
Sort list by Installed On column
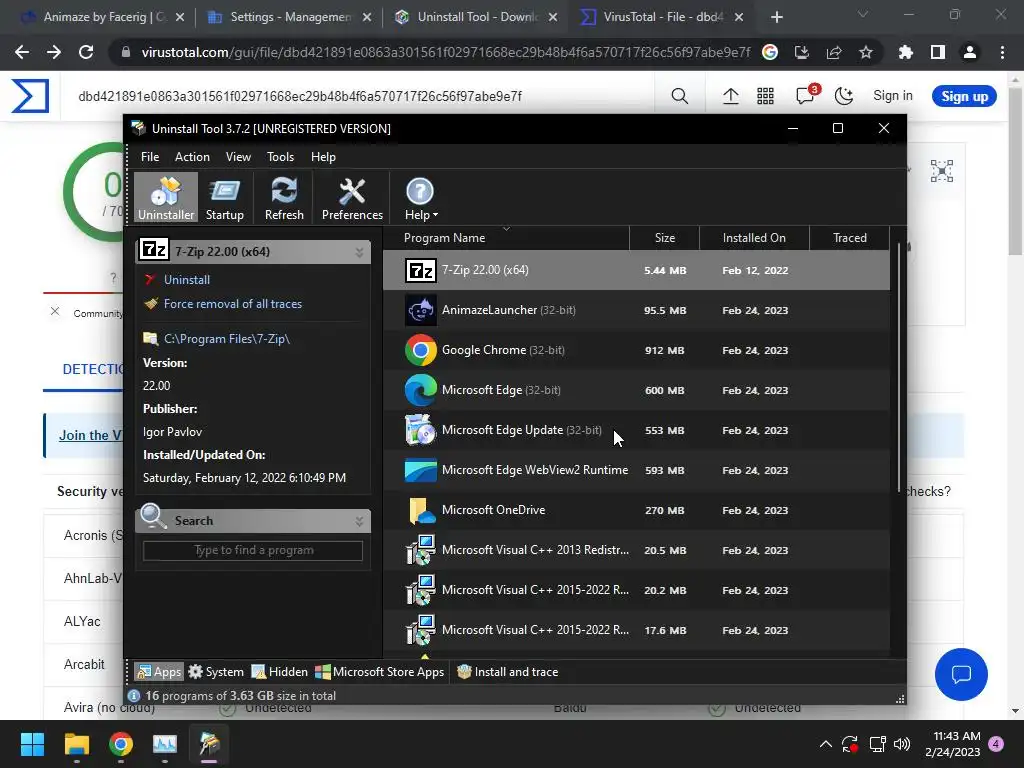(754, 238)
